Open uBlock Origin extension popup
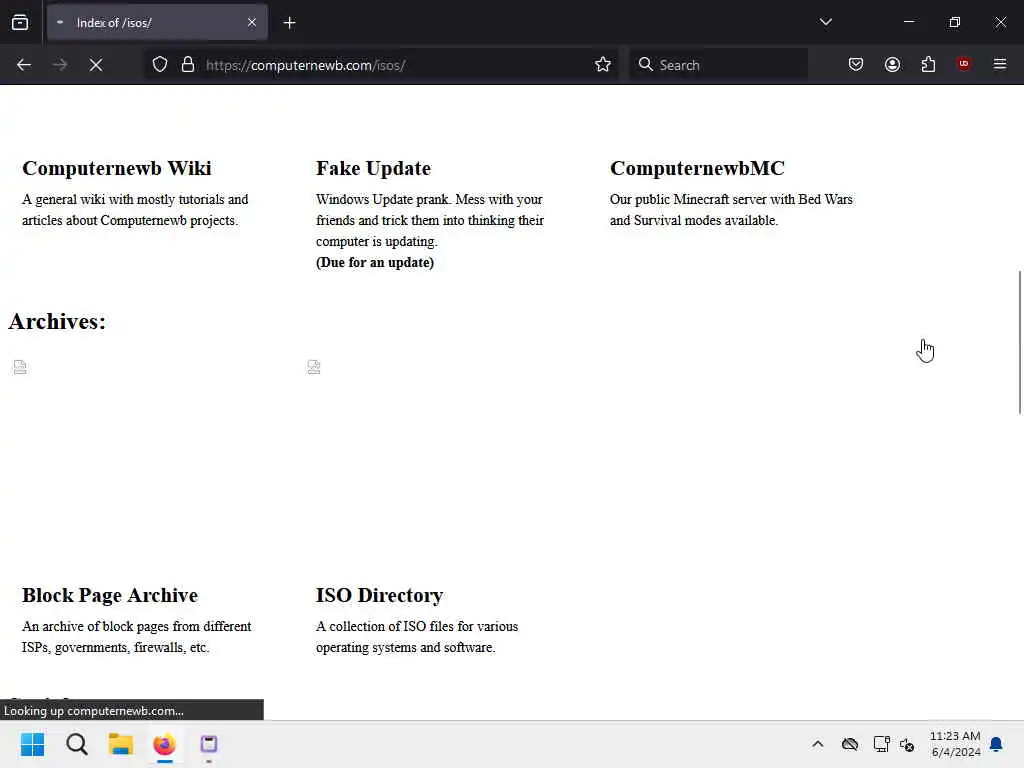The width and height of the screenshot is (1024, 768). [963, 64]
